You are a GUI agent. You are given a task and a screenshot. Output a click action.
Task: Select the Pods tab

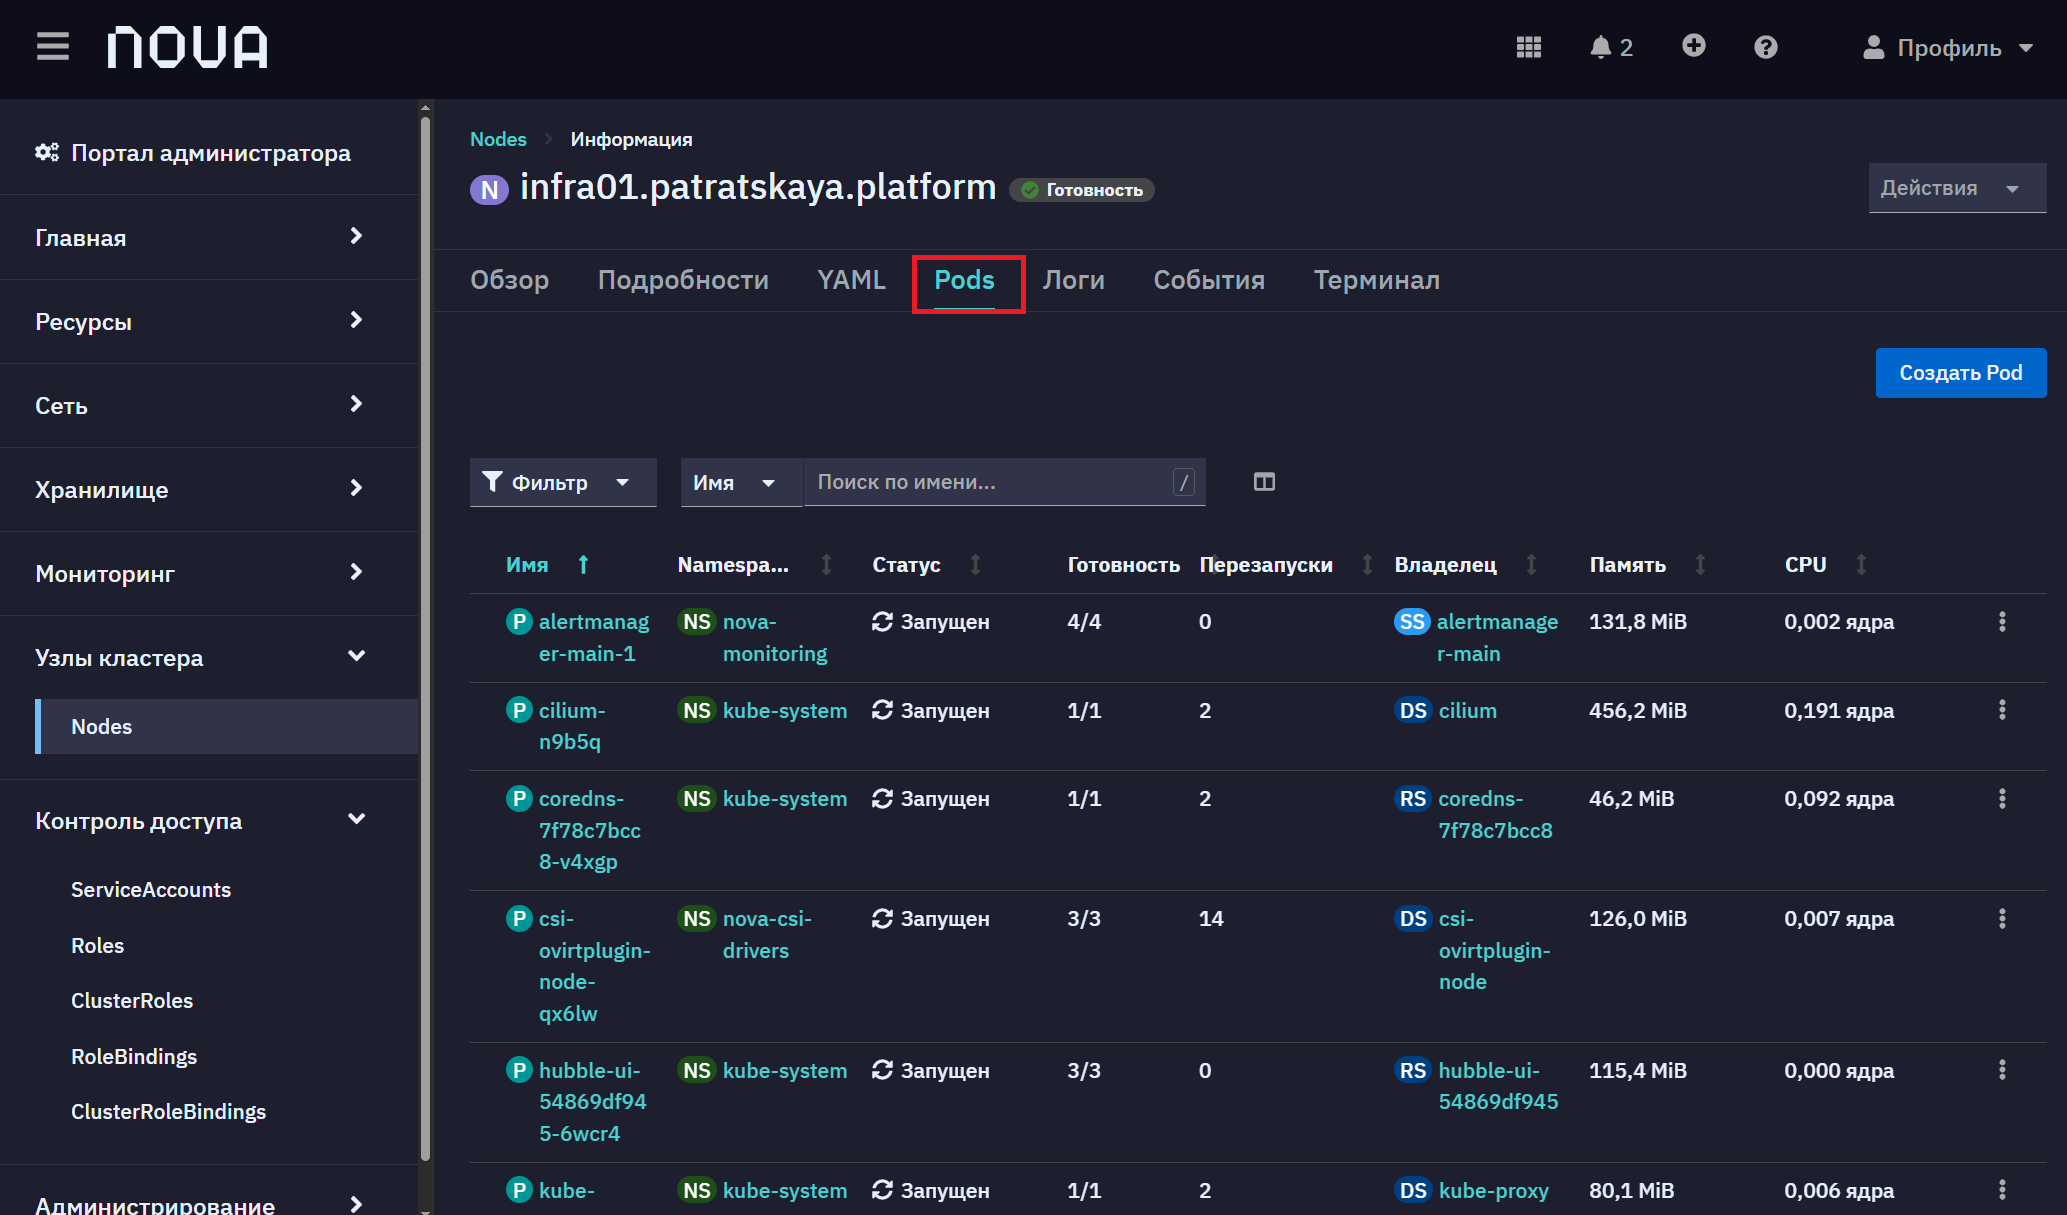pyautogui.click(x=964, y=280)
